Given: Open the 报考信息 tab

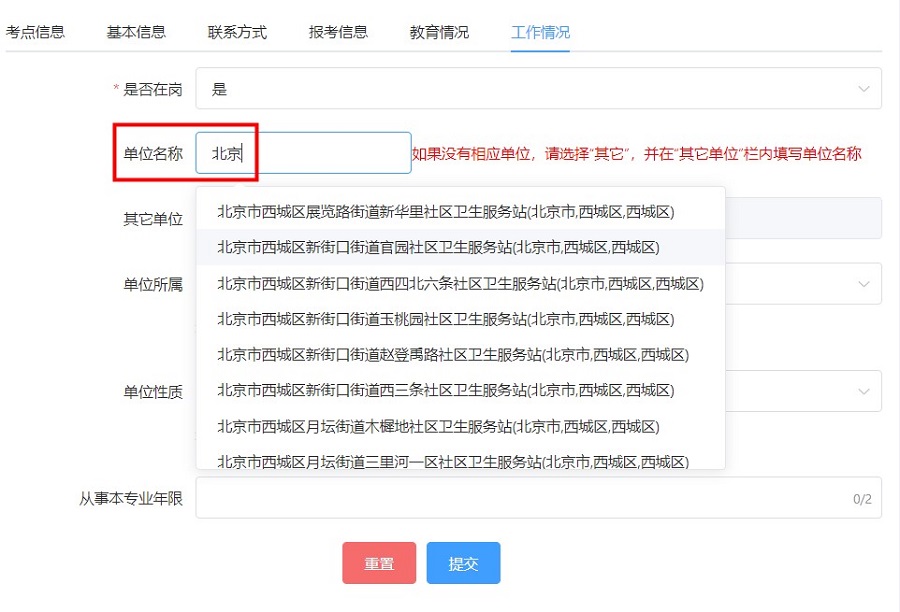Looking at the screenshot, I should pos(338,32).
